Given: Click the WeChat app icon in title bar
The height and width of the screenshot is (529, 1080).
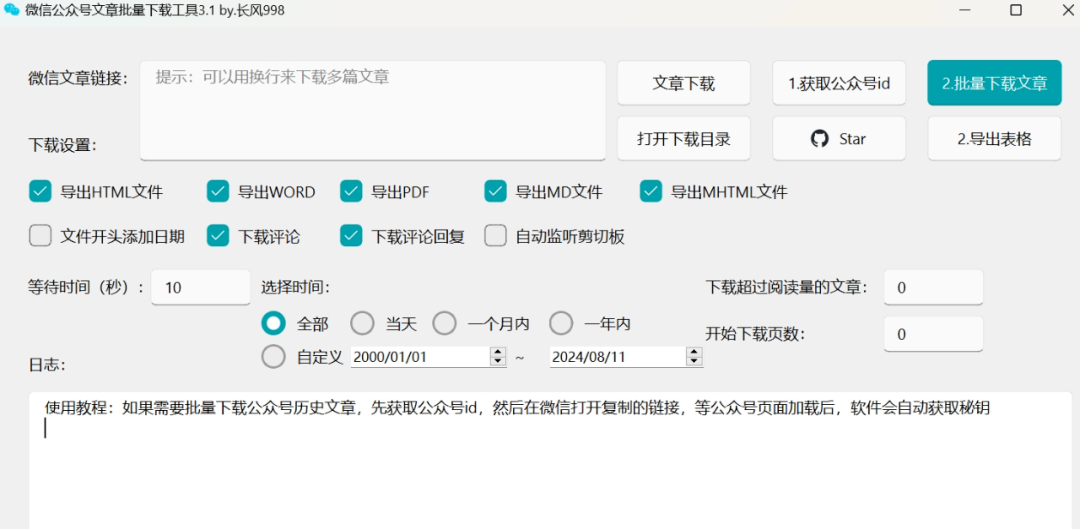Looking at the screenshot, I should (12, 10).
